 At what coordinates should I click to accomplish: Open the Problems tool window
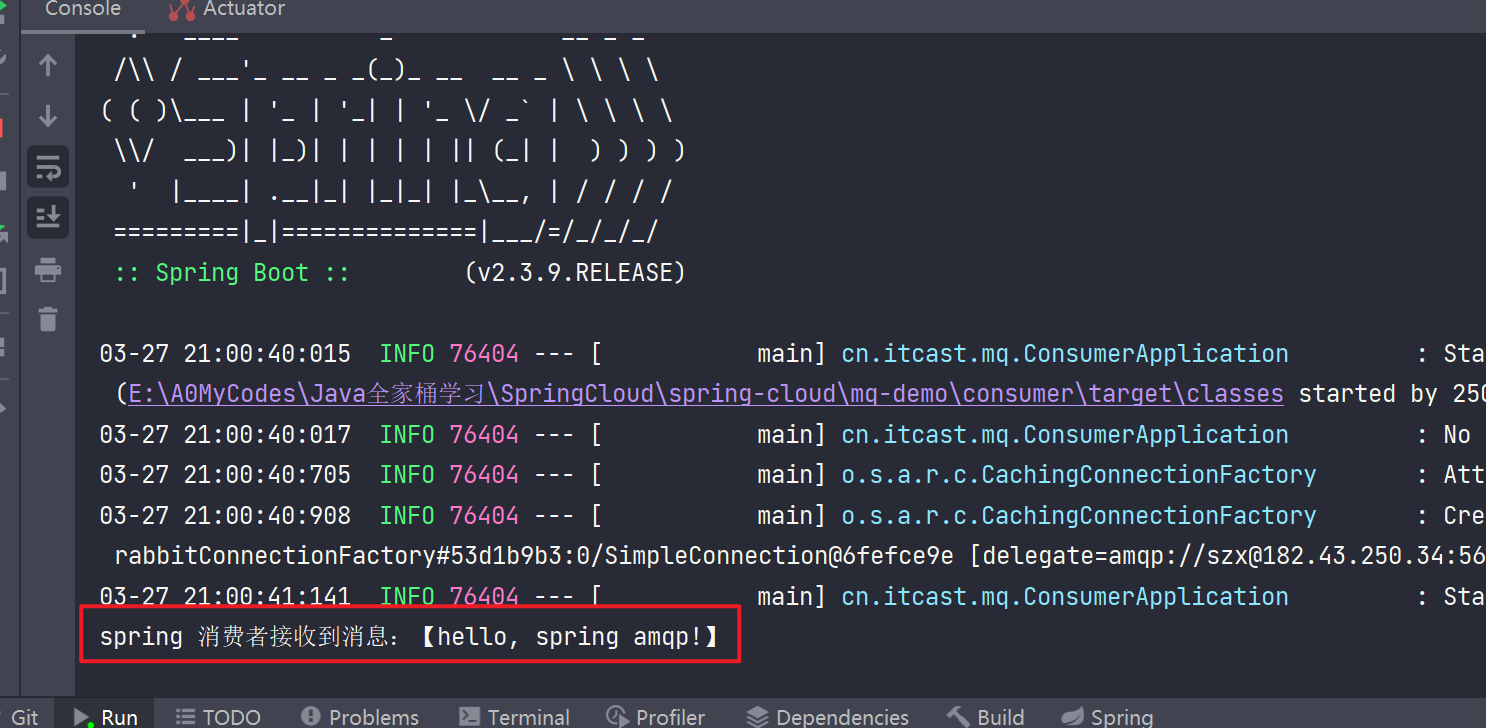[x=360, y=717]
